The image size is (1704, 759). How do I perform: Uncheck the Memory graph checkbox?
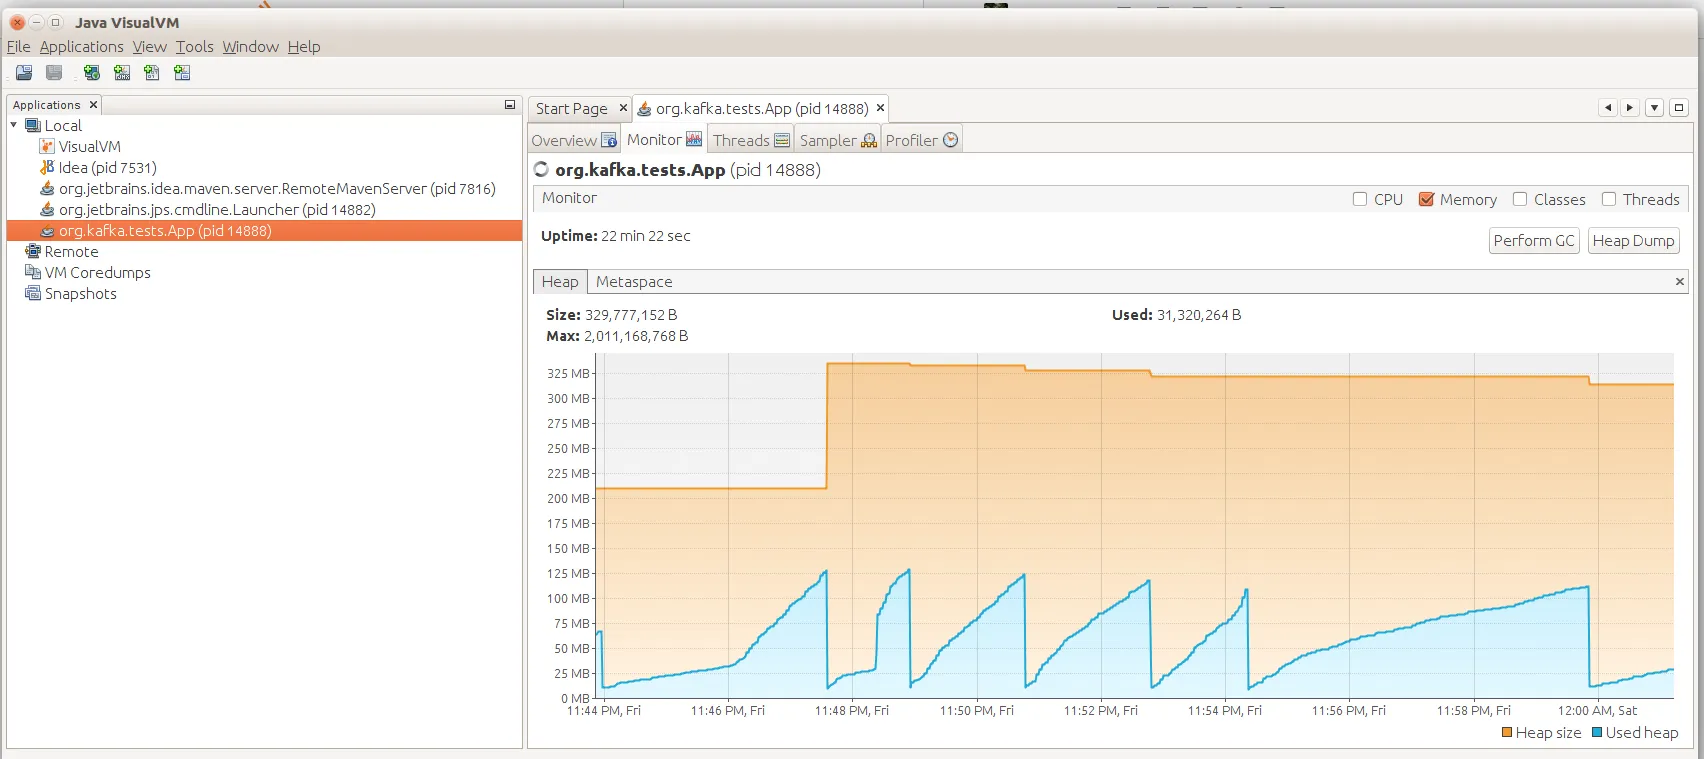pos(1426,199)
